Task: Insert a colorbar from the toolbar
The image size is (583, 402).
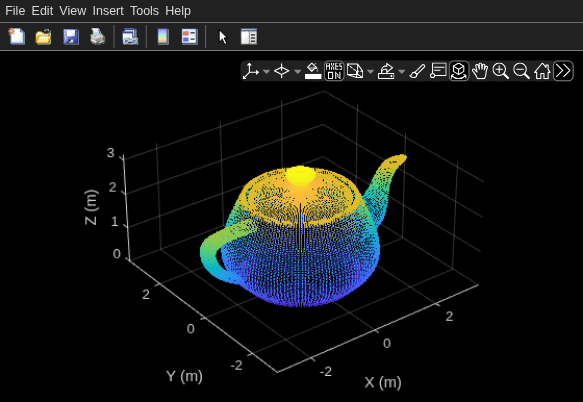Action: click(x=163, y=37)
